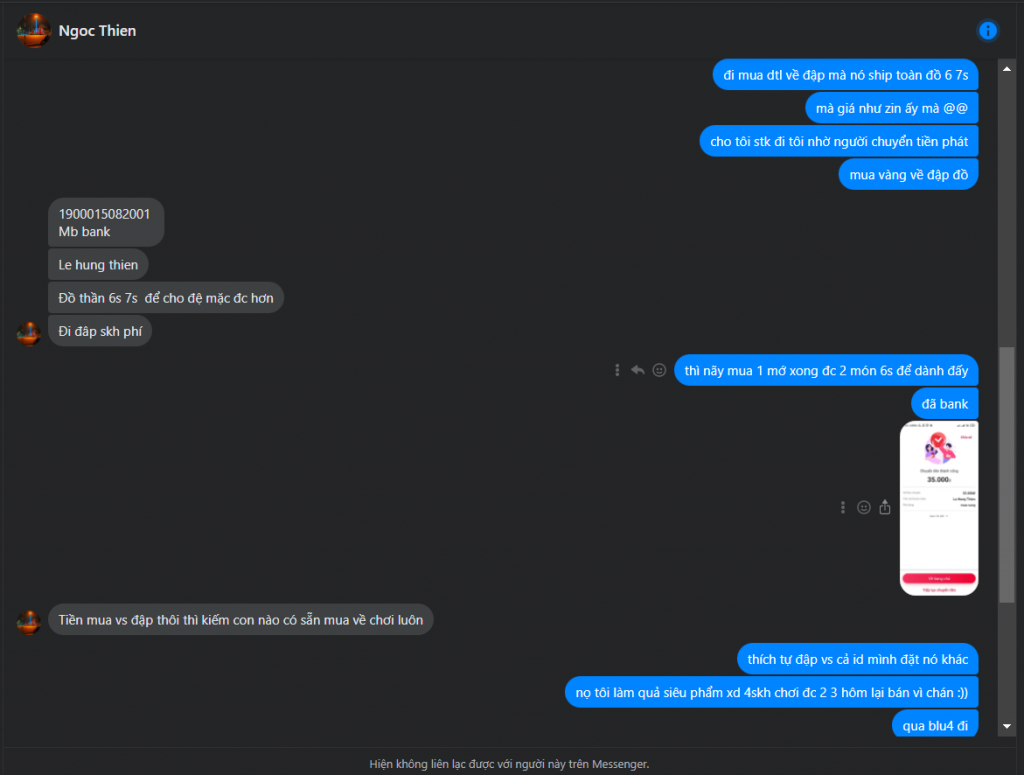
Task: Reply to the 'thì nãy mua 1 mớ' message
Action: pyautogui.click(x=637, y=370)
